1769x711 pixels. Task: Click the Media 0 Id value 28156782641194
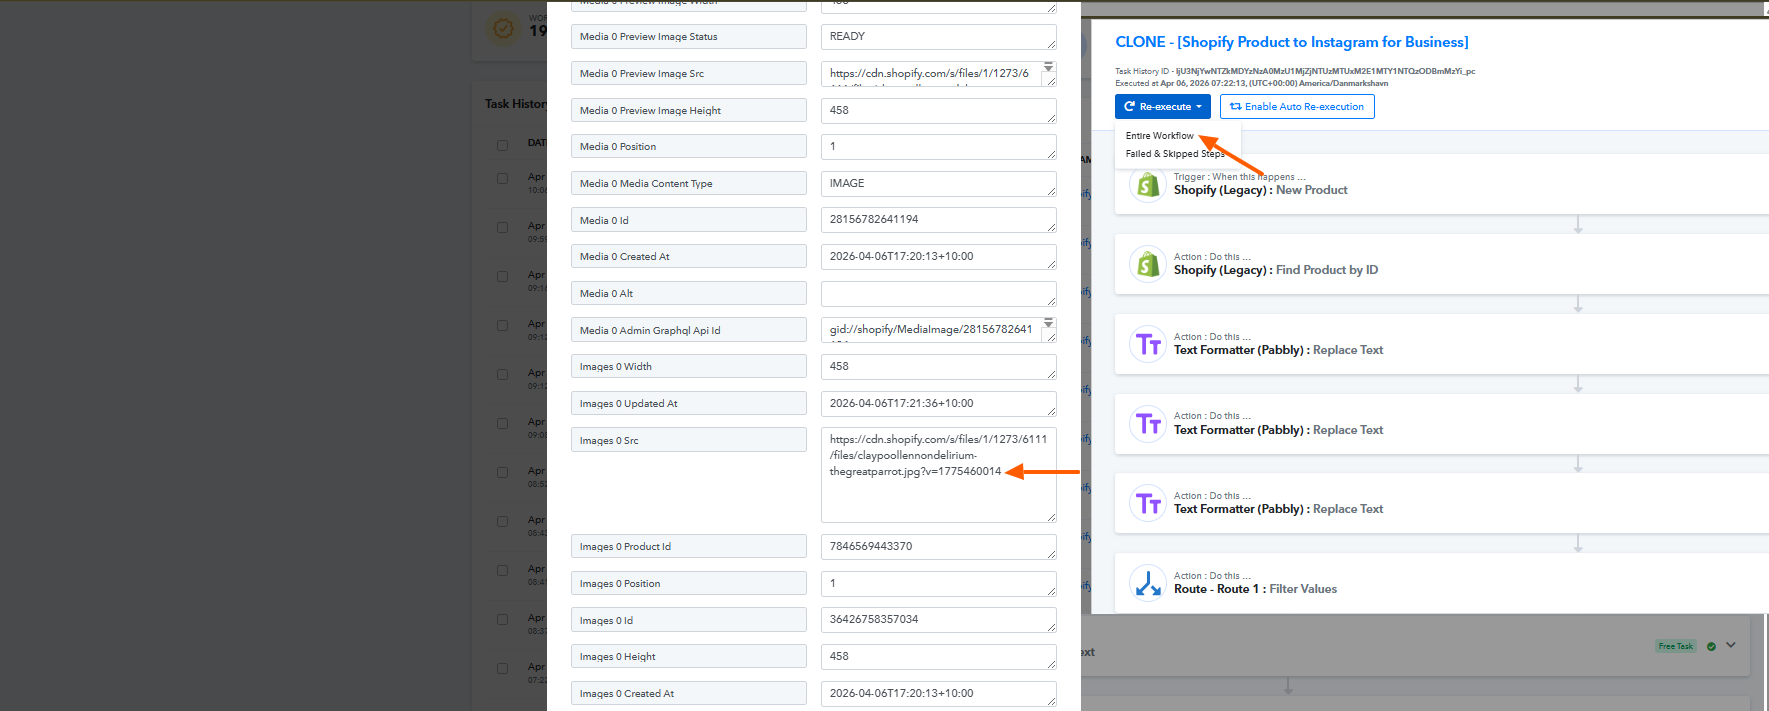tap(938, 220)
